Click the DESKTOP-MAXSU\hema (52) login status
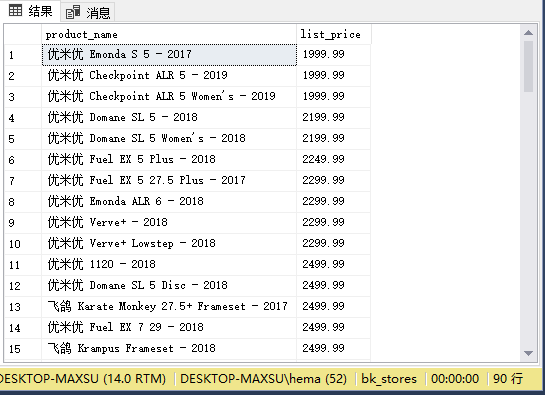This screenshot has width=545, height=395. click(263, 378)
